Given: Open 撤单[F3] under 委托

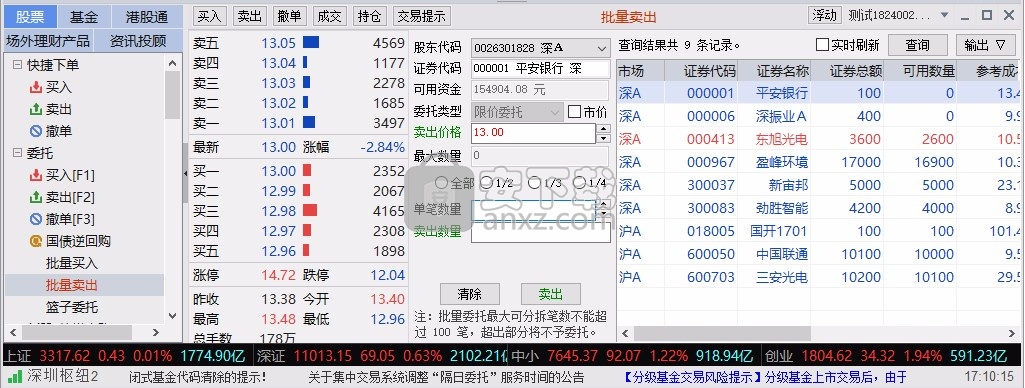Looking at the screenshot, I should point(63,219).
